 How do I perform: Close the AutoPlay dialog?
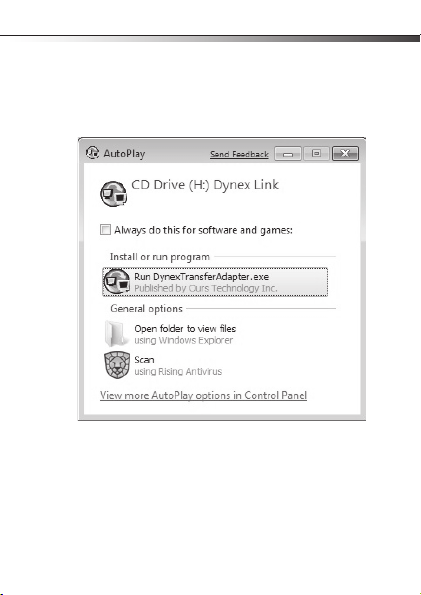tap(345, 153)
